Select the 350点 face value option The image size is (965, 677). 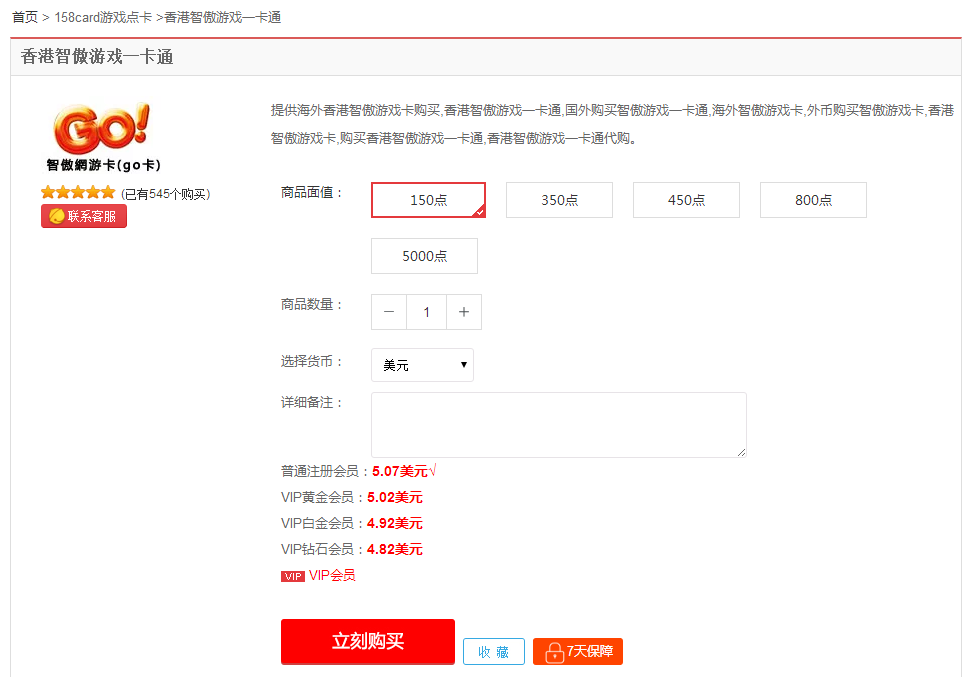pos(559,200)
